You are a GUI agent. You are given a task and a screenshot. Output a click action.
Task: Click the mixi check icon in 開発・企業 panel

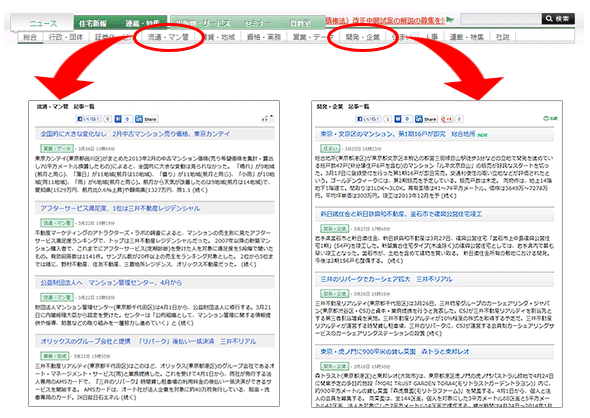point(398,119)
